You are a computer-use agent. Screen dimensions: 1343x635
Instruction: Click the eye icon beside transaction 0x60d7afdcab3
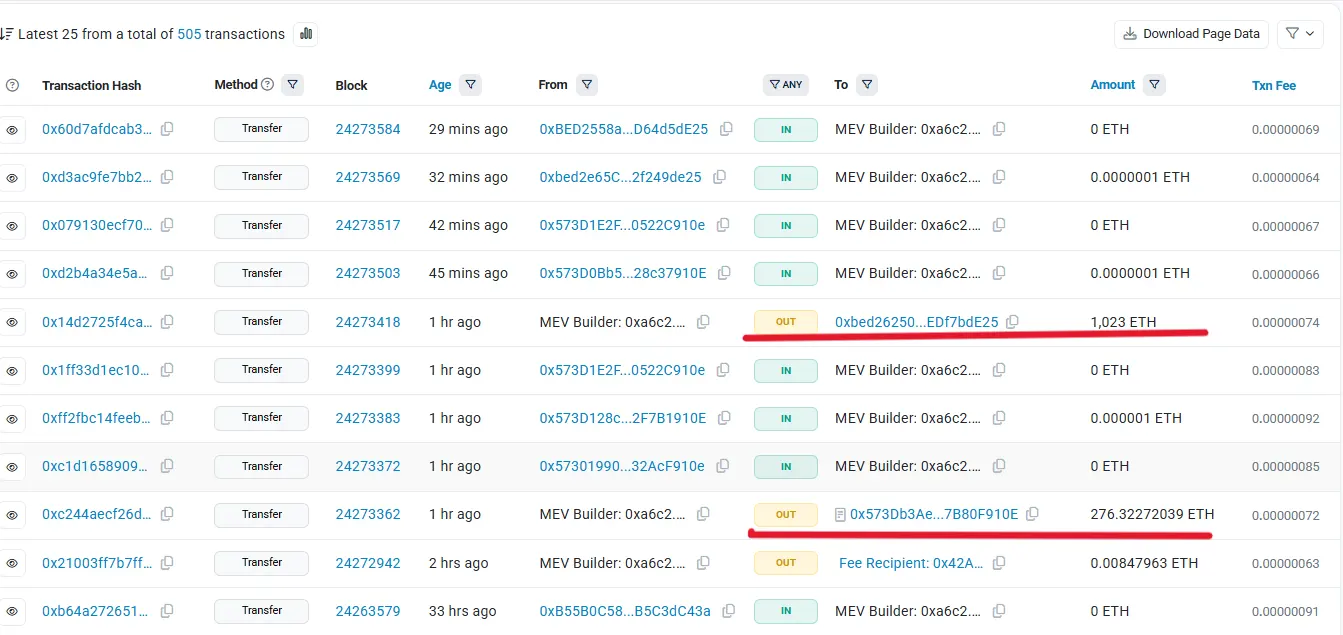[13, 129]
